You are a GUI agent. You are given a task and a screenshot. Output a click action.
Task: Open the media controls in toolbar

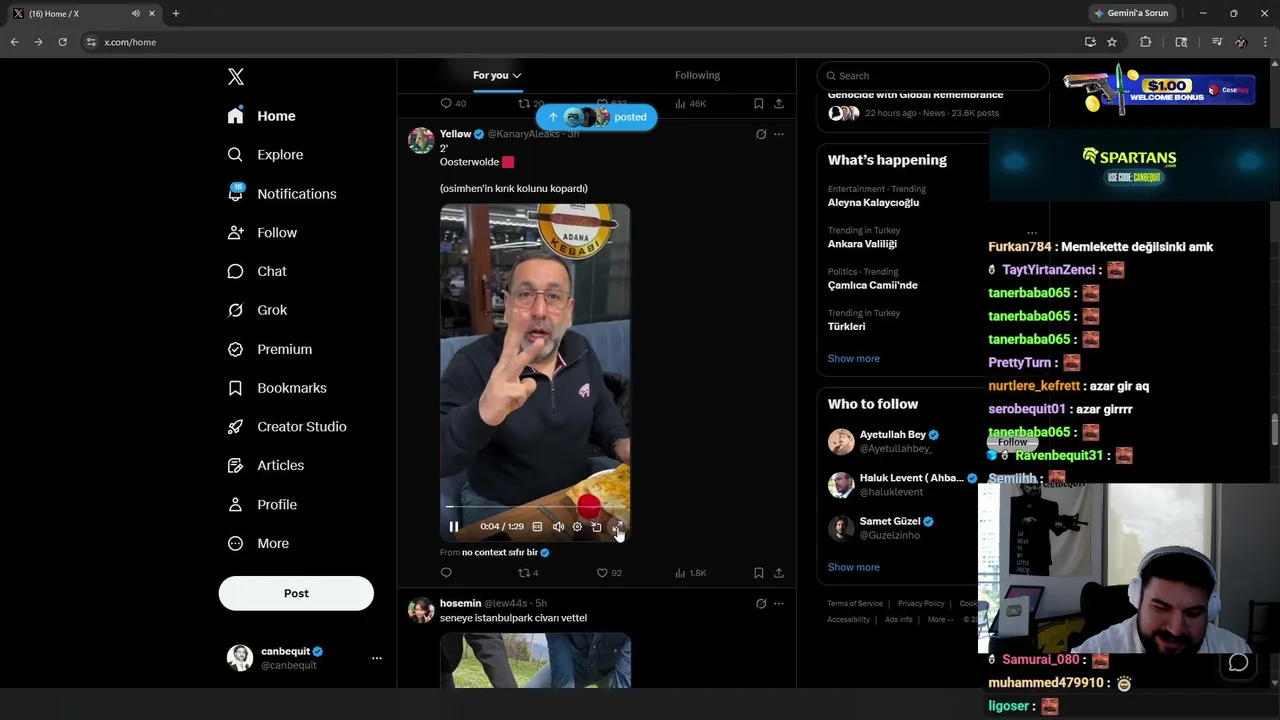[1217, 42]
